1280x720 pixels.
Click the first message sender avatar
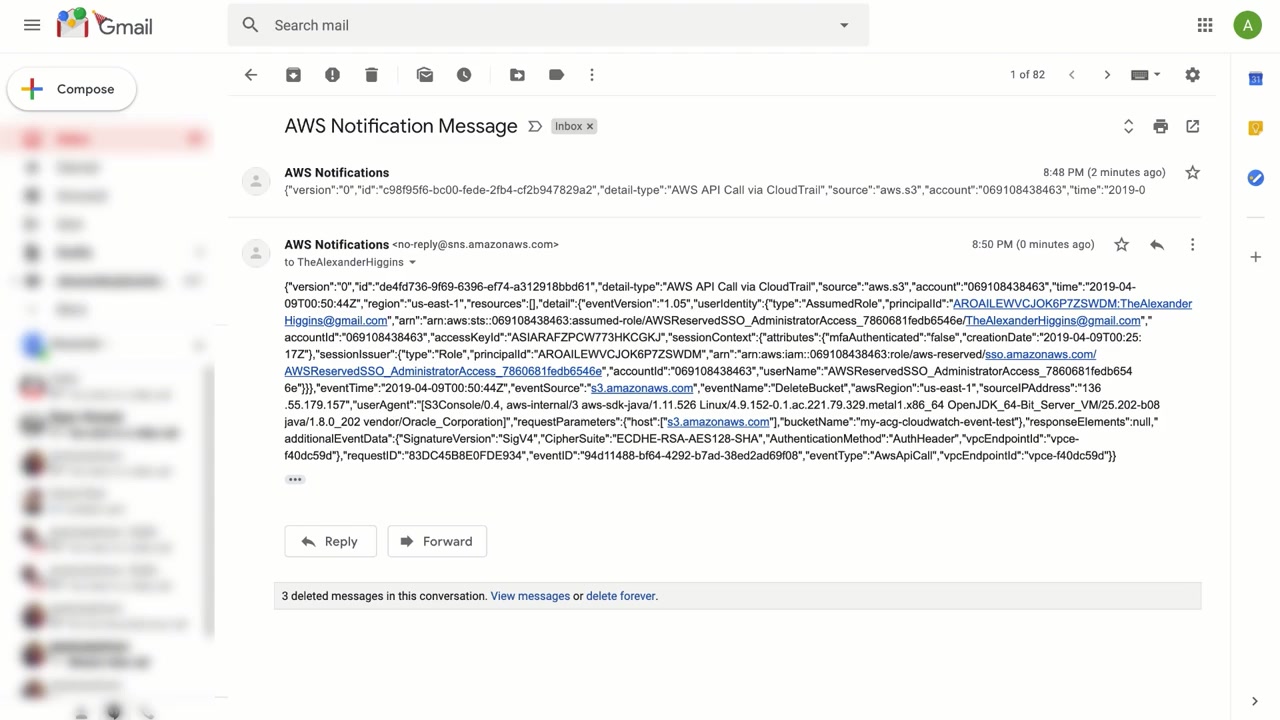[256, 181]
